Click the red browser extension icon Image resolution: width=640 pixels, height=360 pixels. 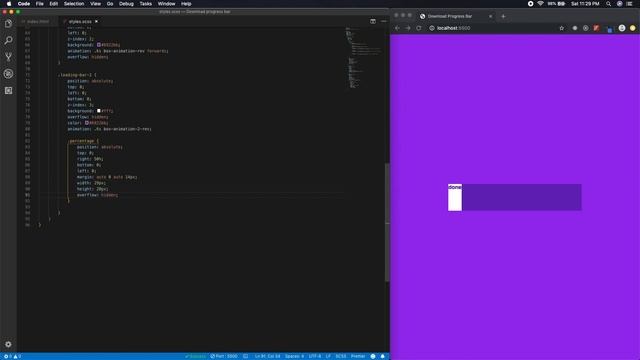(x=596, y=28)
